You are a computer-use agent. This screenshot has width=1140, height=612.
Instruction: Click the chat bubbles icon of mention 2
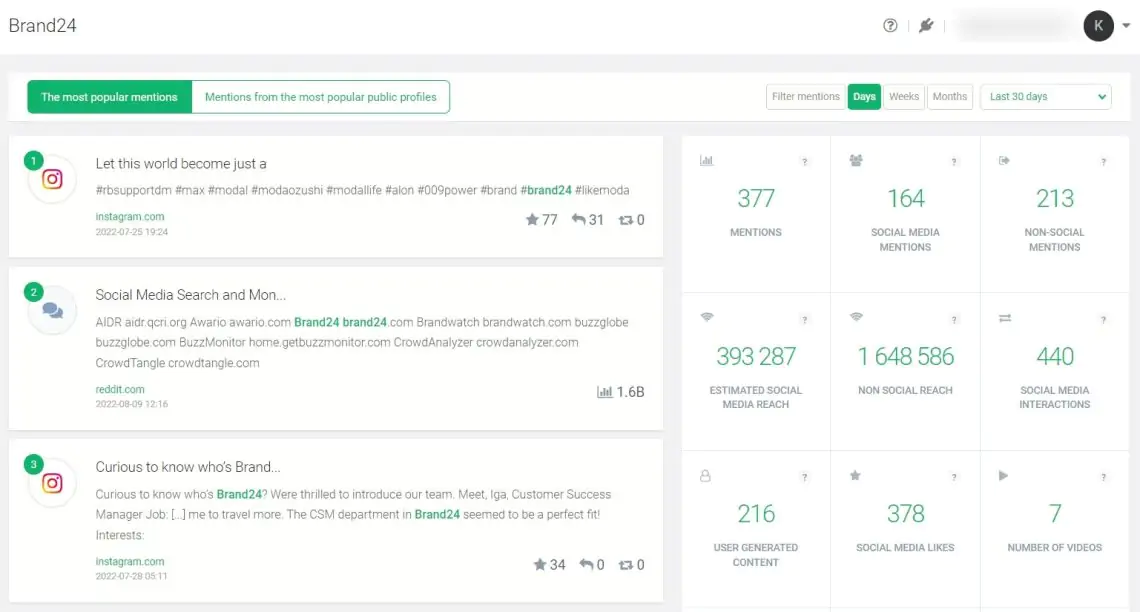tap(52, 311)
